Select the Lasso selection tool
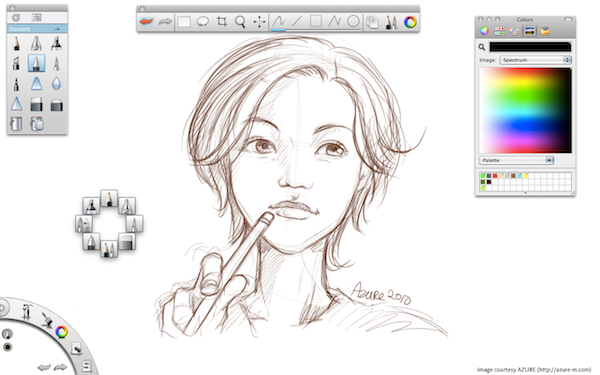 (202, 22)
